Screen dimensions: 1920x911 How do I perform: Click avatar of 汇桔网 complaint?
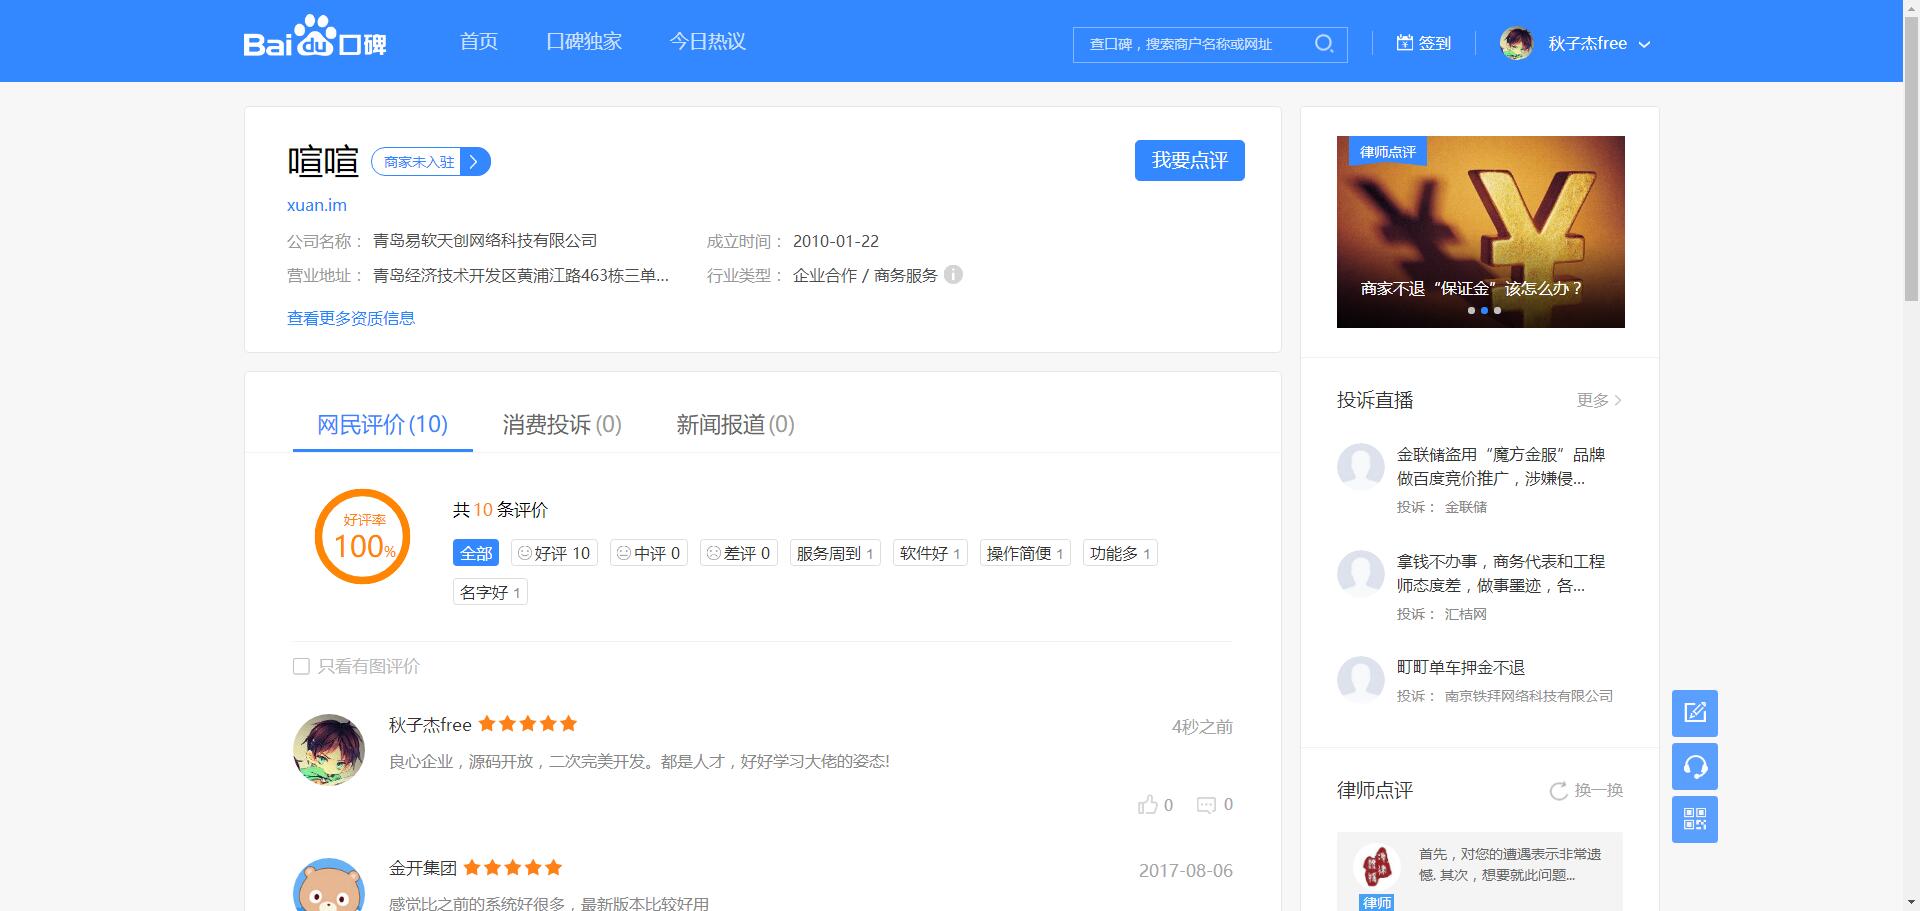click(1361, 573)
